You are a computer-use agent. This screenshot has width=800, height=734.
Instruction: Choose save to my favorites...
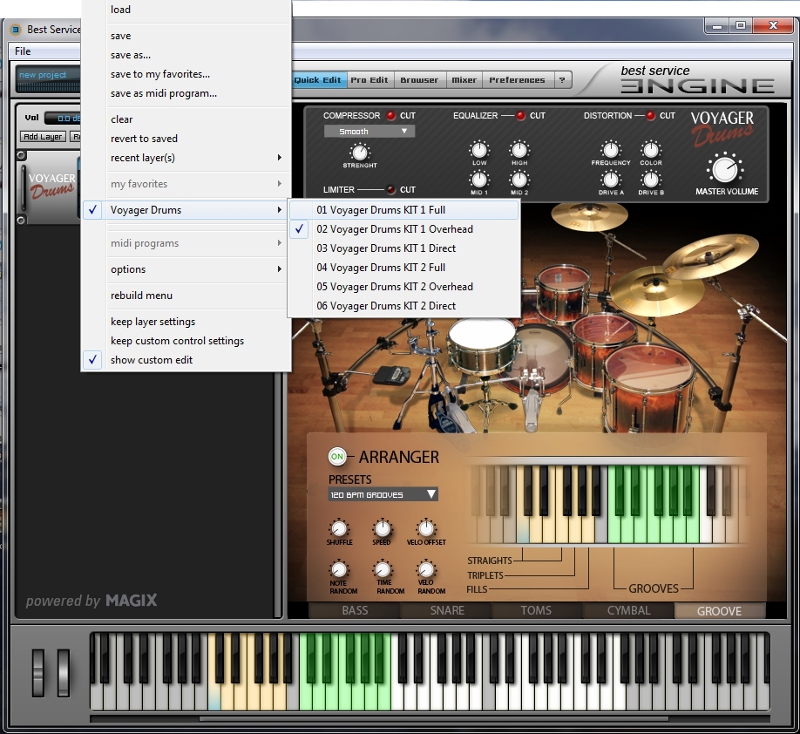click(186, 74)
